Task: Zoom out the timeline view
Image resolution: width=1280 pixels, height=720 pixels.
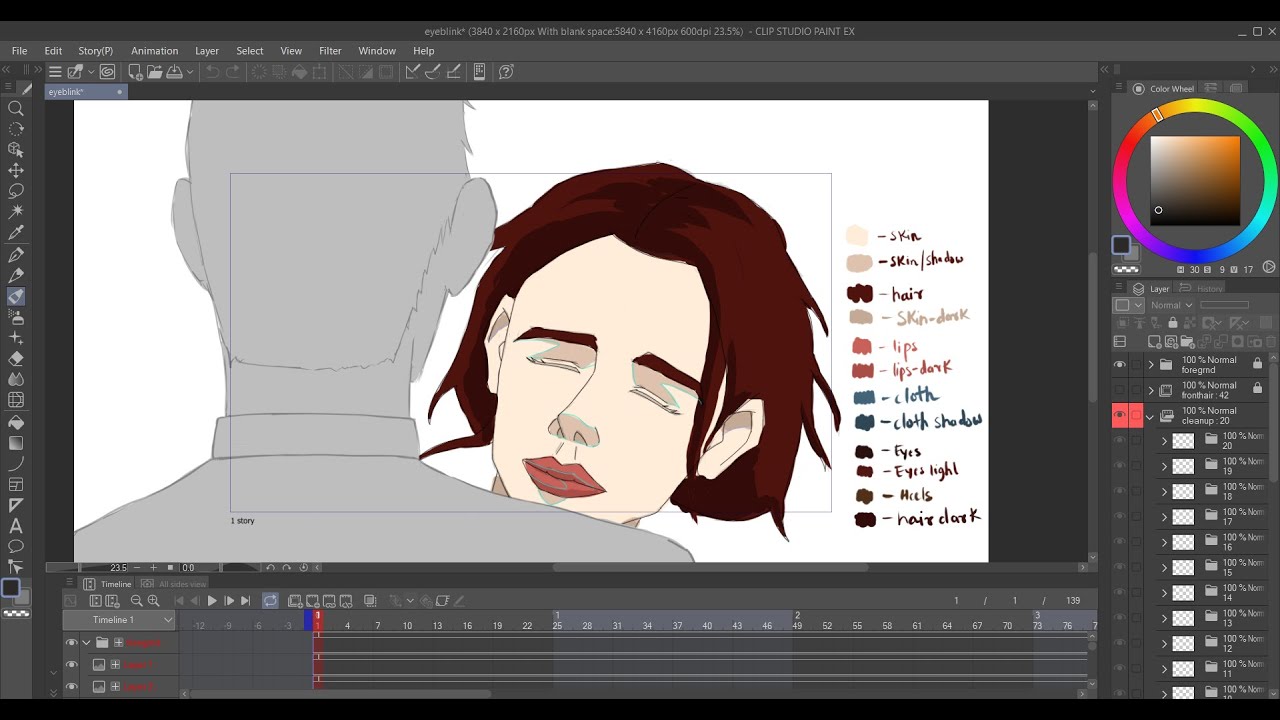Action: pyautogui.click(x=136, y=601)
